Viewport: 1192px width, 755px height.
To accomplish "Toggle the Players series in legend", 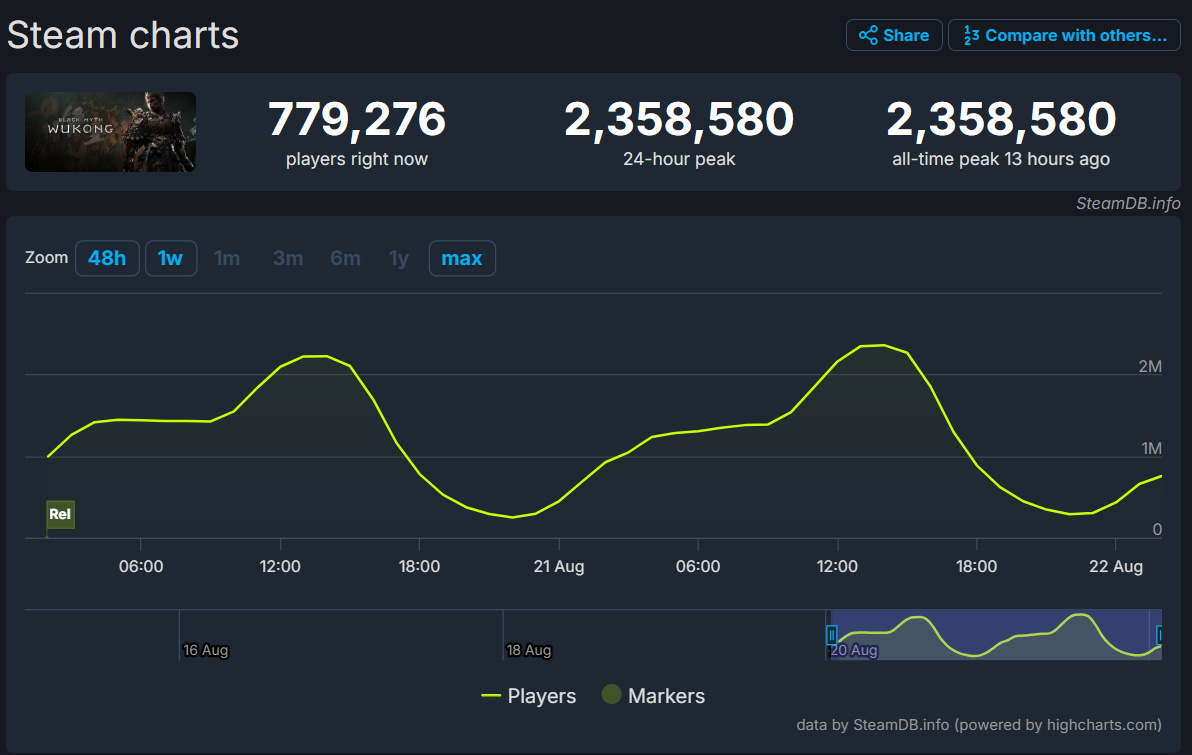I will pos(528,696).
